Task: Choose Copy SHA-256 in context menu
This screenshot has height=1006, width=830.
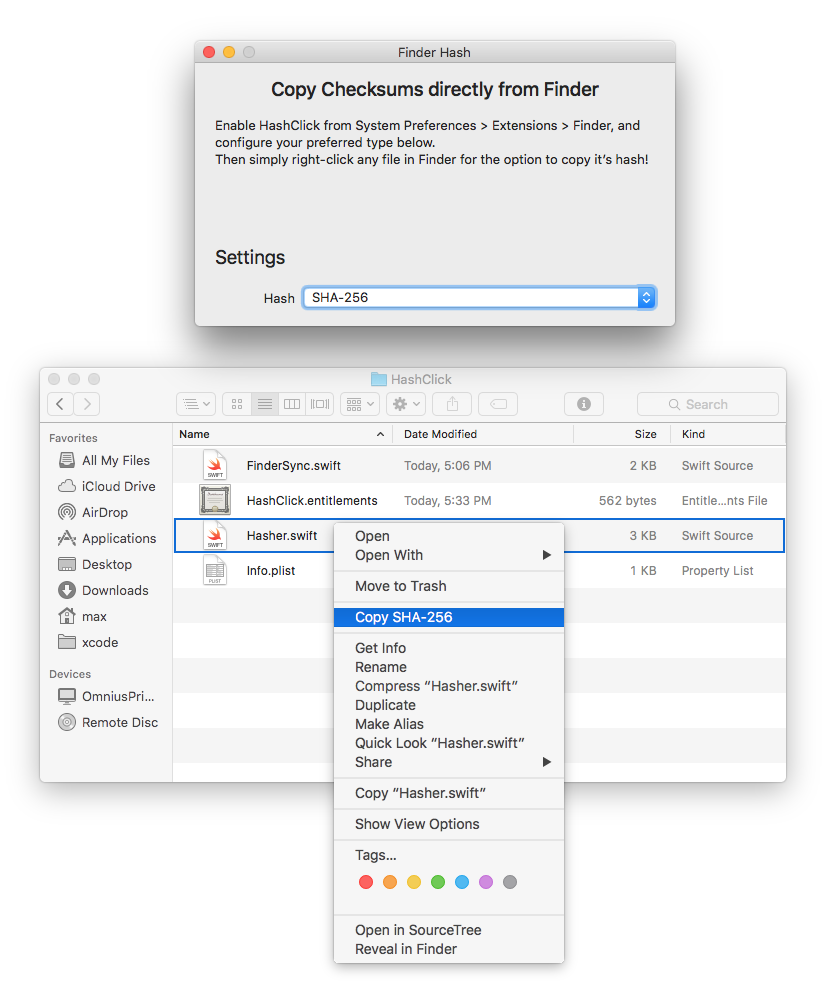Action: [448, 617]
